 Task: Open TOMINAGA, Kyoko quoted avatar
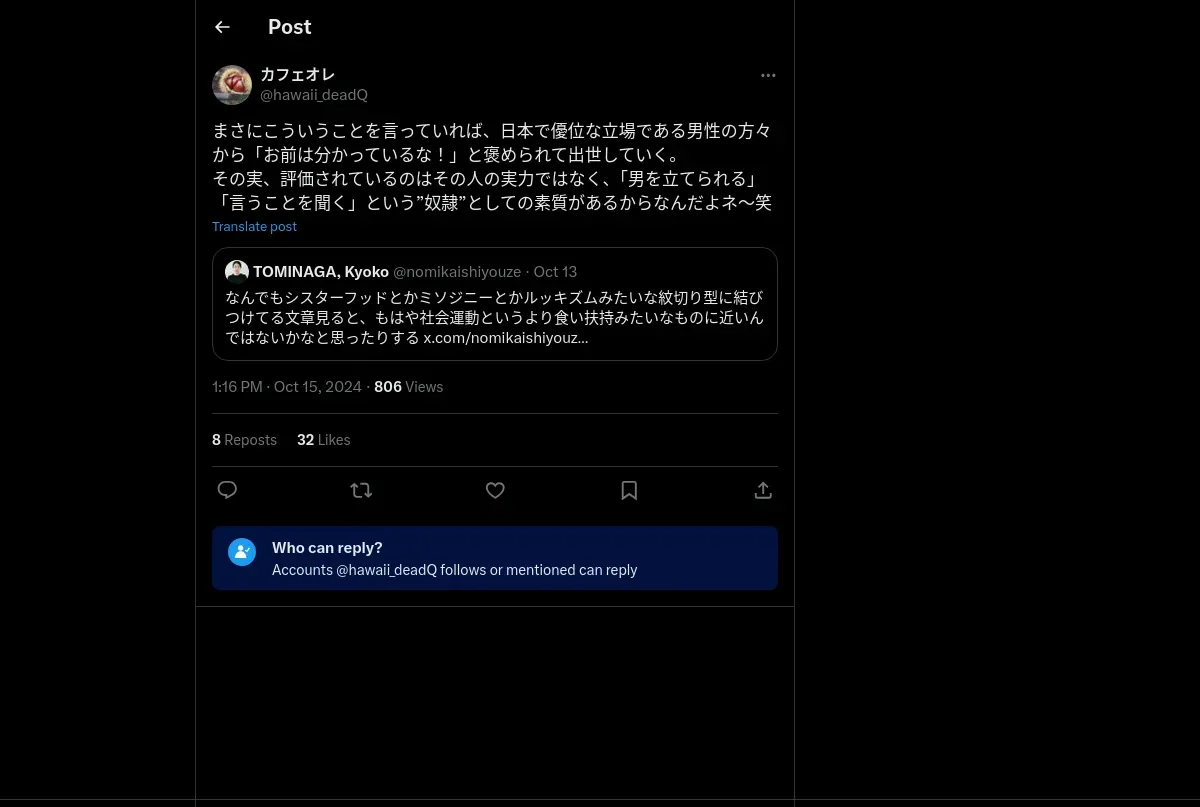(x=237, y=272)
